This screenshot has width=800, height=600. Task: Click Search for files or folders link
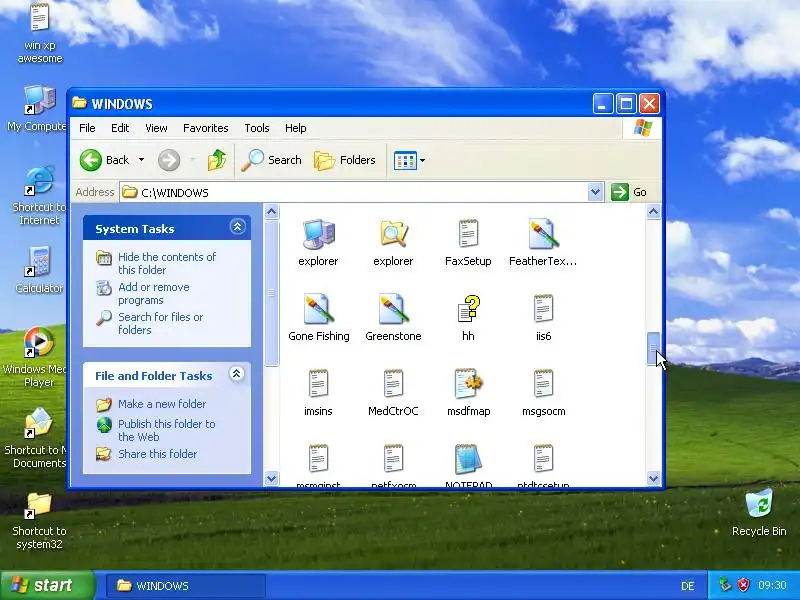(160, 323)
